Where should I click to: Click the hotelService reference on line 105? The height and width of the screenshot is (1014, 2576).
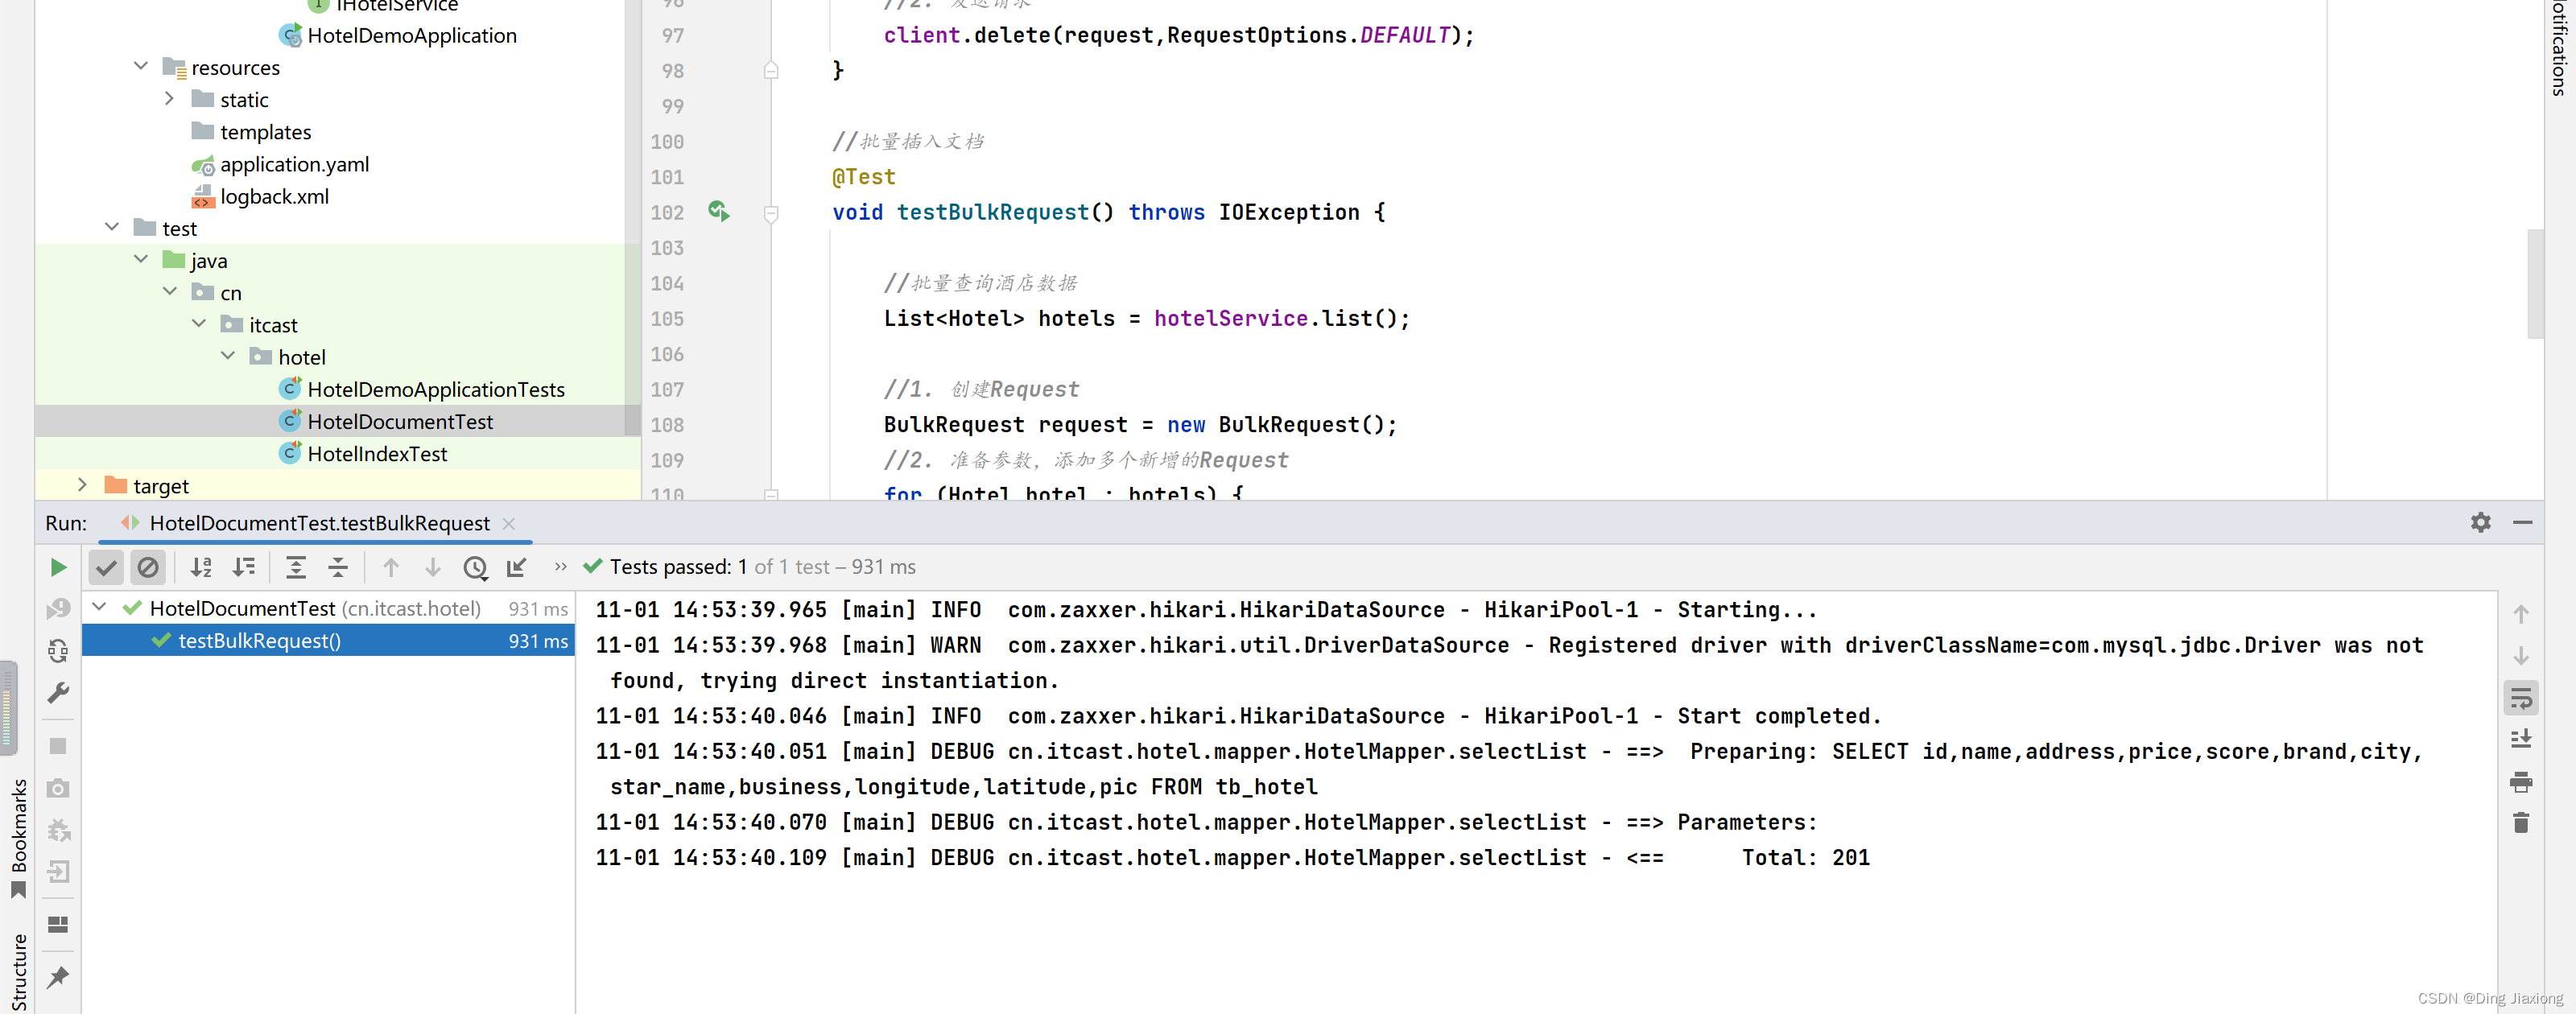point(1230,318)
